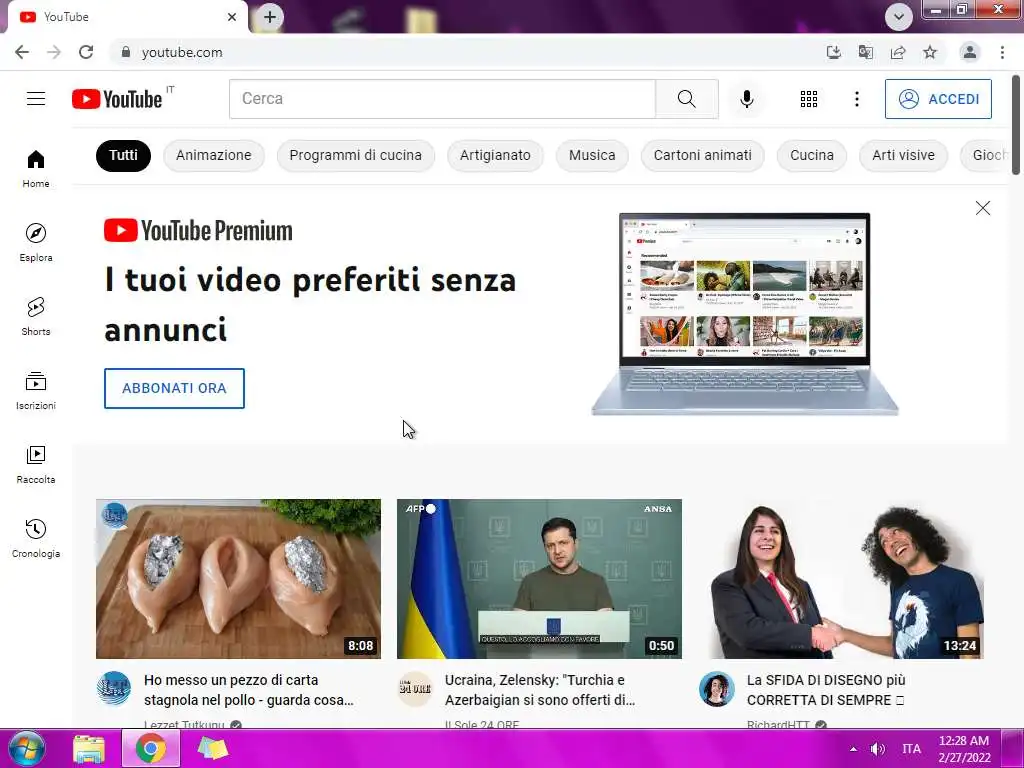1024x768 pixels.
Task: Open Shorts in the sidebar
Action: [x=36, y=316]
